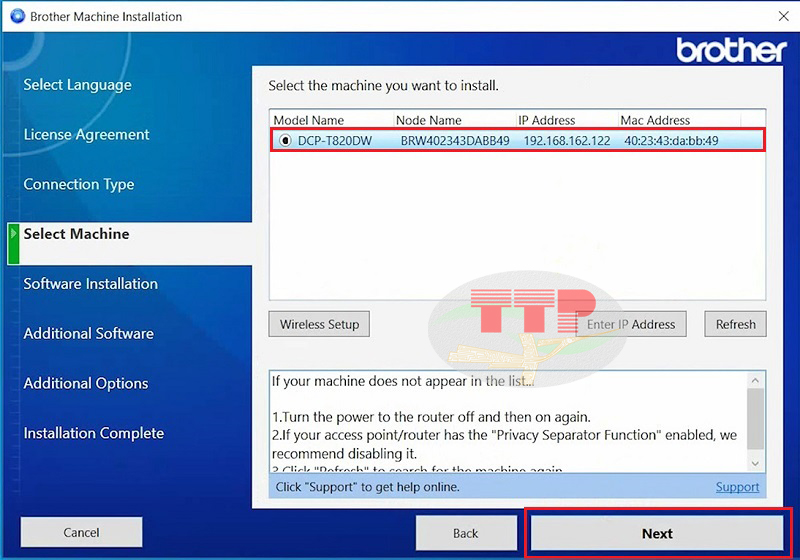Close the Brother Machine Installation window
The height and width of the screenshot is (560, 800).
(x=784, y=16)
